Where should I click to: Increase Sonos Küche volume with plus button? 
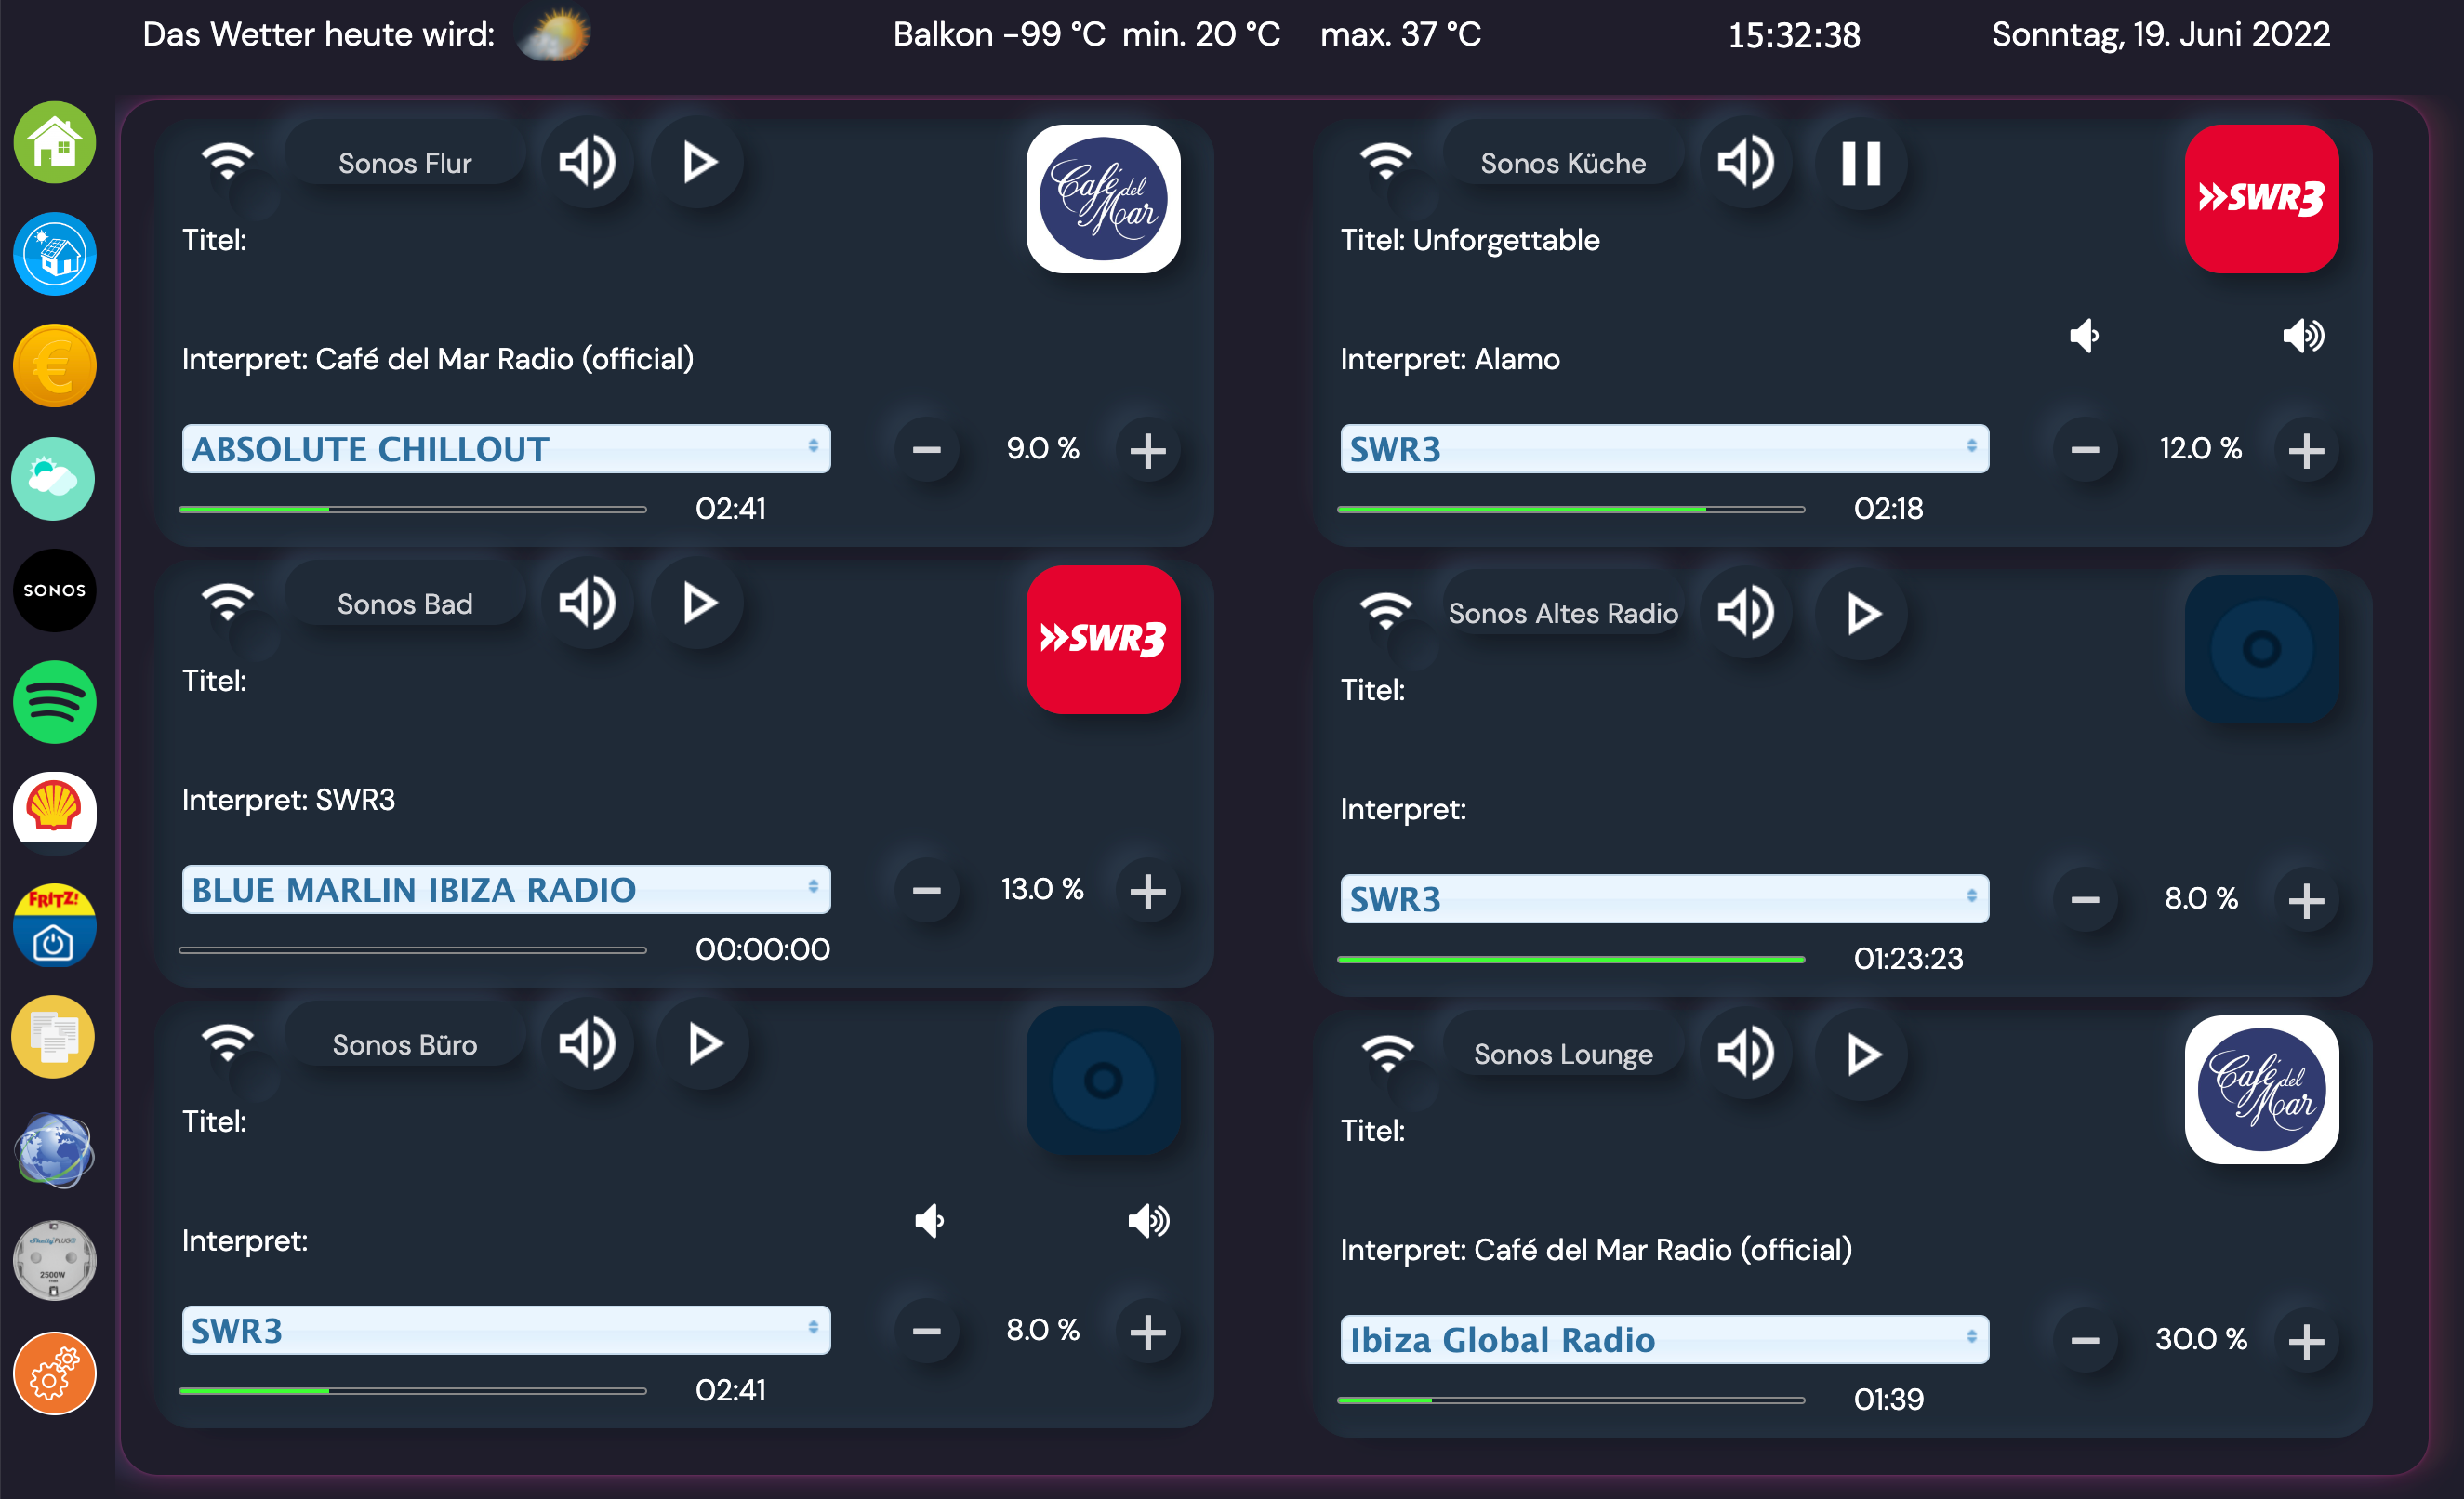click(x=2305, y=450)
